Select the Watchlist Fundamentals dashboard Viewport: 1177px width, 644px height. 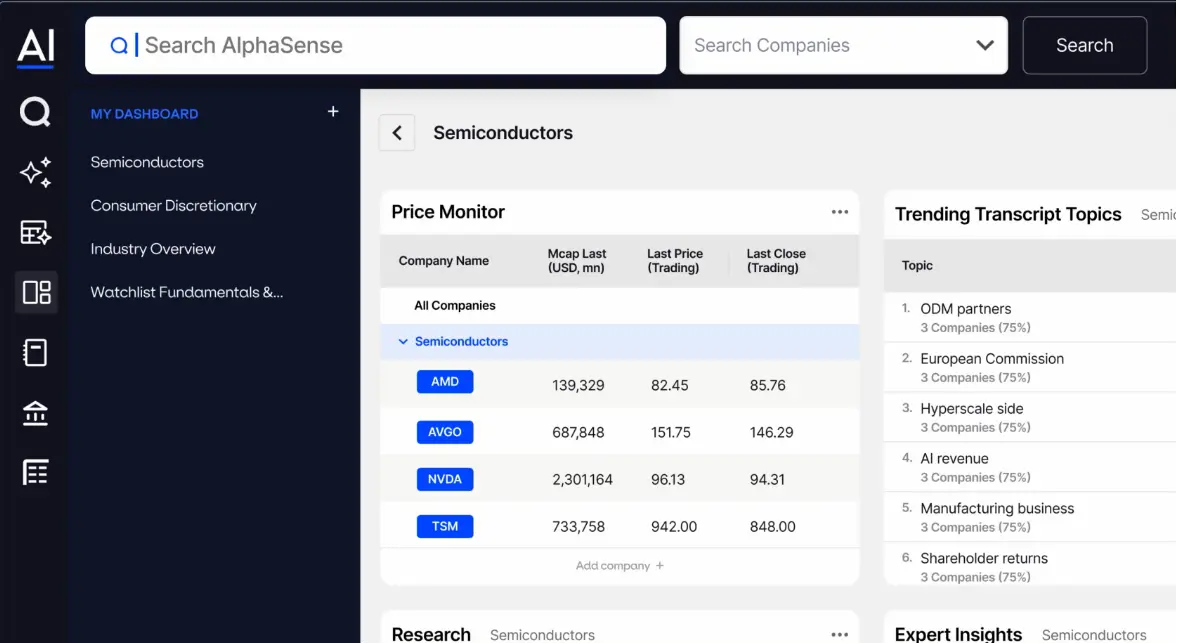pos(186,291)
